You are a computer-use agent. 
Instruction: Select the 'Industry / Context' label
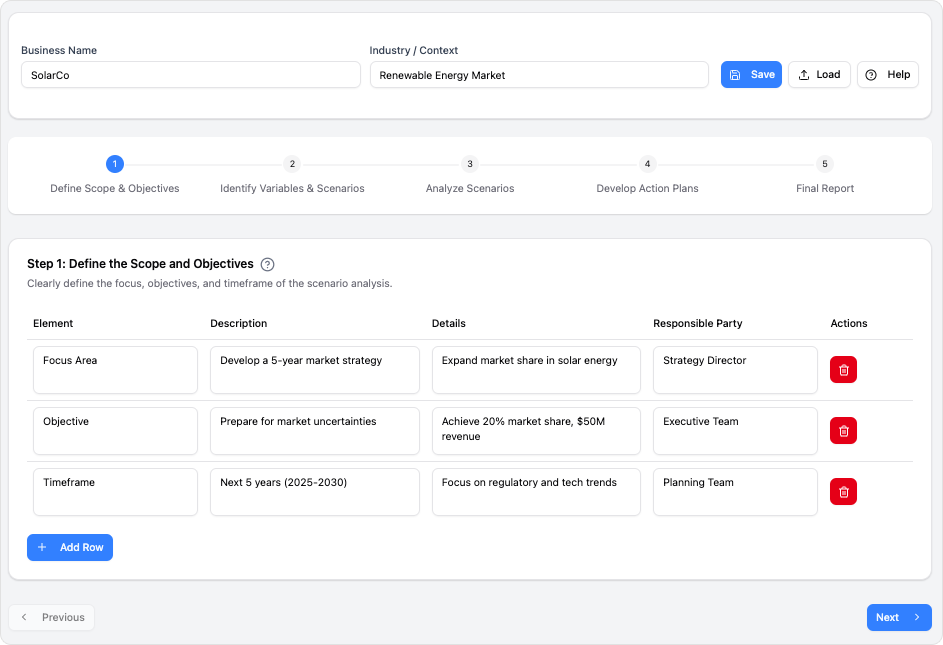tap(414, 51)
